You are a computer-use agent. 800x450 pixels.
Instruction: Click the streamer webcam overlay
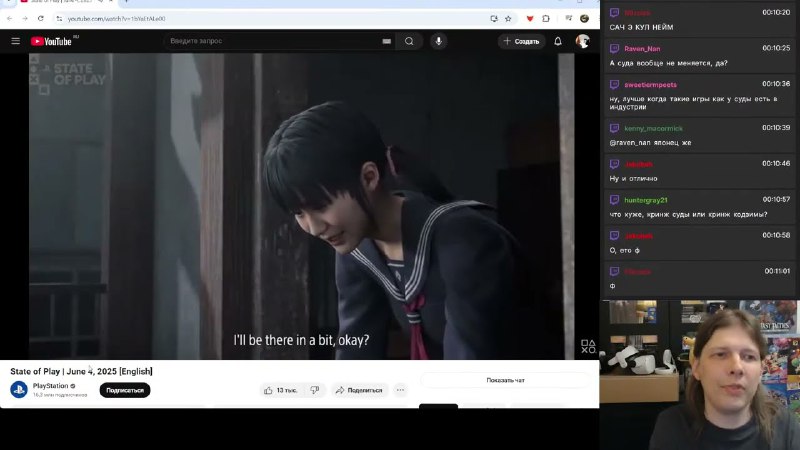click(x=700, y=375)
